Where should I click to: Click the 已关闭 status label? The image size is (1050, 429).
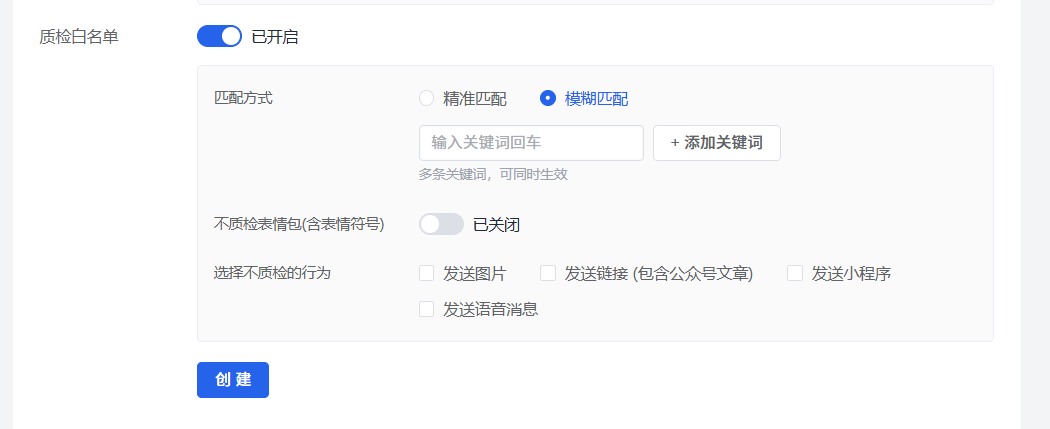(x=496, y=225)
